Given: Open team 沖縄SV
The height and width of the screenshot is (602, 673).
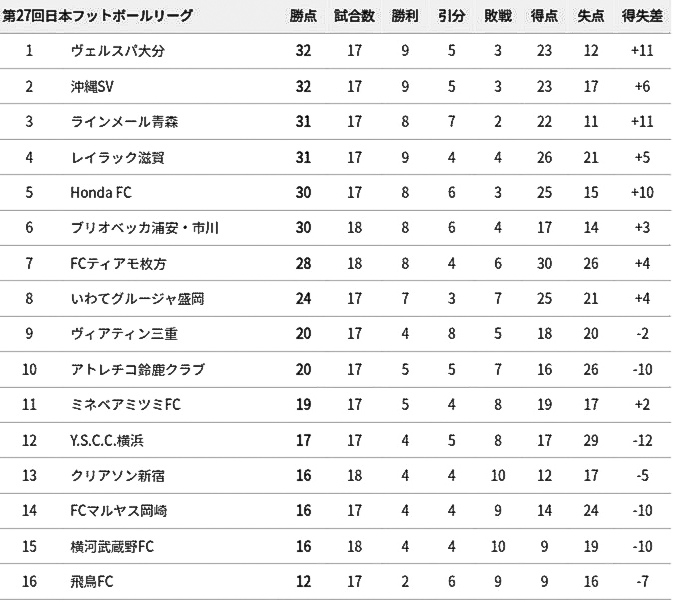Looking at the screenshot, I should click(92, 87).
